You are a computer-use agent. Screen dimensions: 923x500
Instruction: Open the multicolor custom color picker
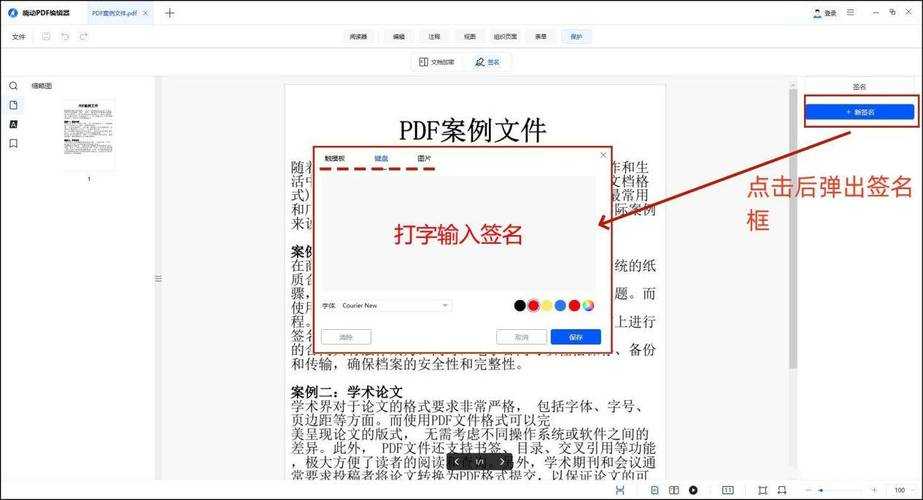(588, 305)
